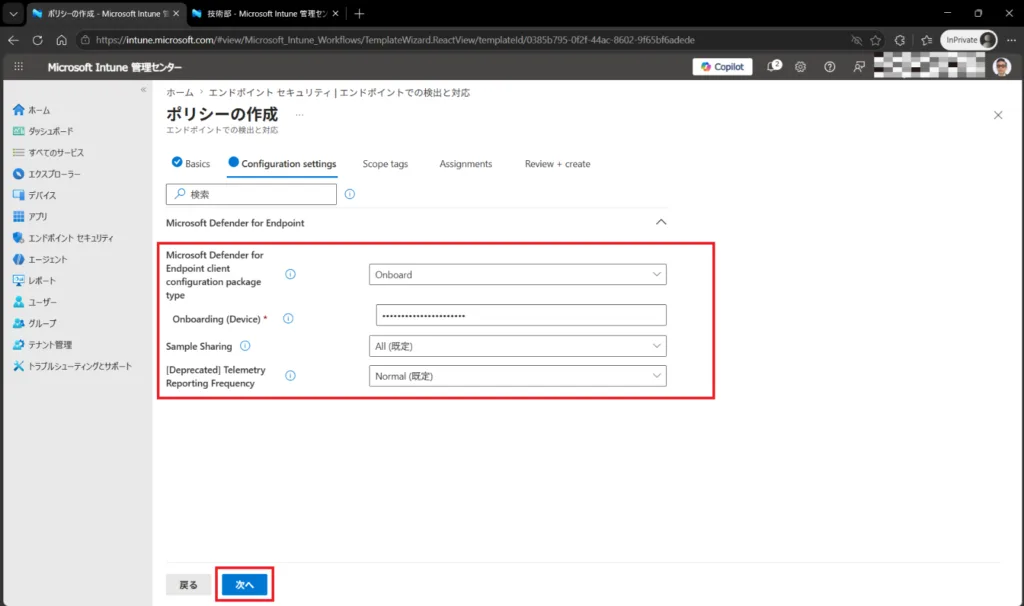Open browser settings and more menu
This screenshot has width=1024, height=606.
(x=1011, y=40)
